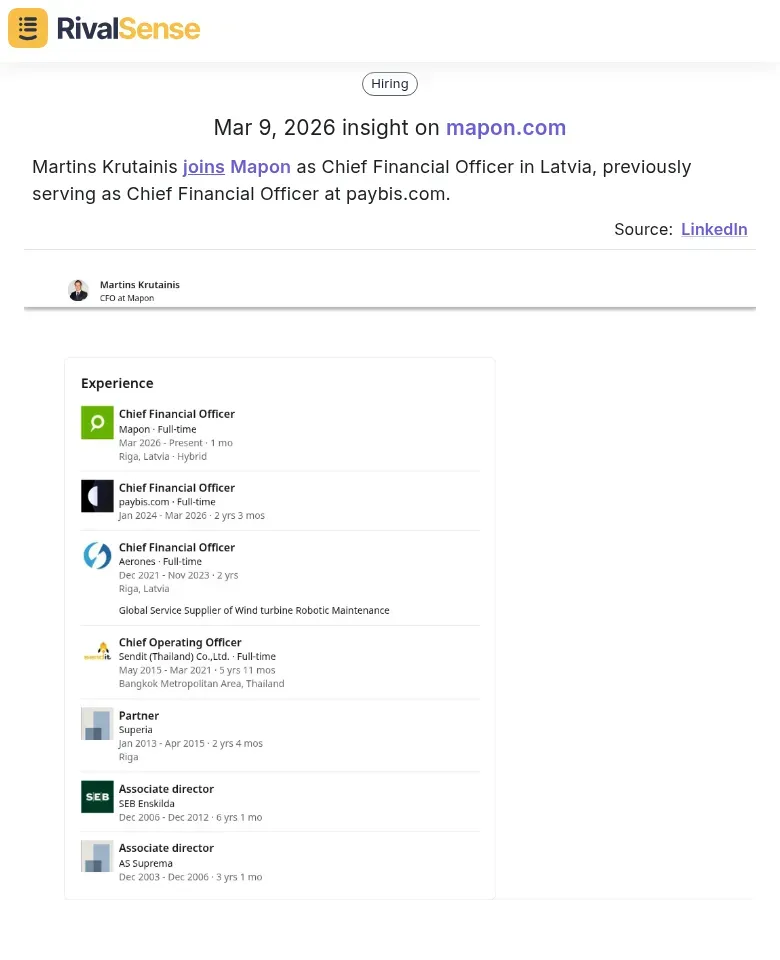The height and width of the screenshot is (960, 780).
Task: Open the mapon.com insight link
Action: click(x=506, y=128)
